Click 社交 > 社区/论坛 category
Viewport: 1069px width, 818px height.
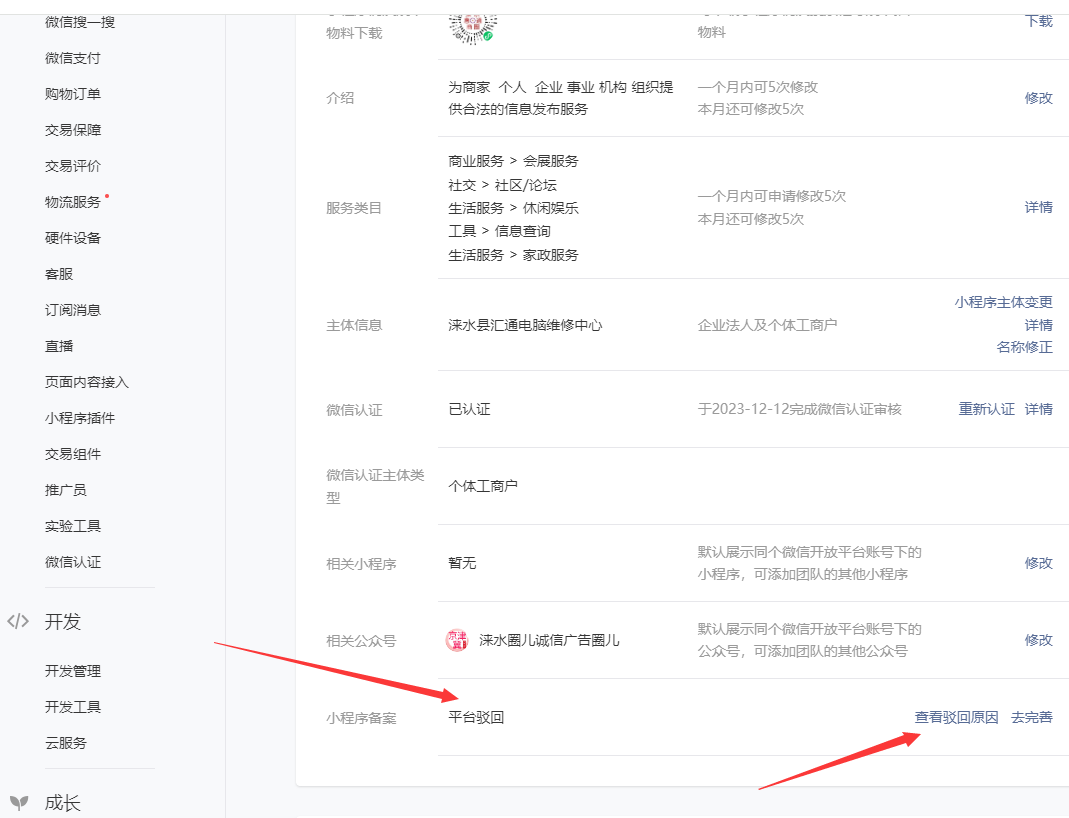502,185
